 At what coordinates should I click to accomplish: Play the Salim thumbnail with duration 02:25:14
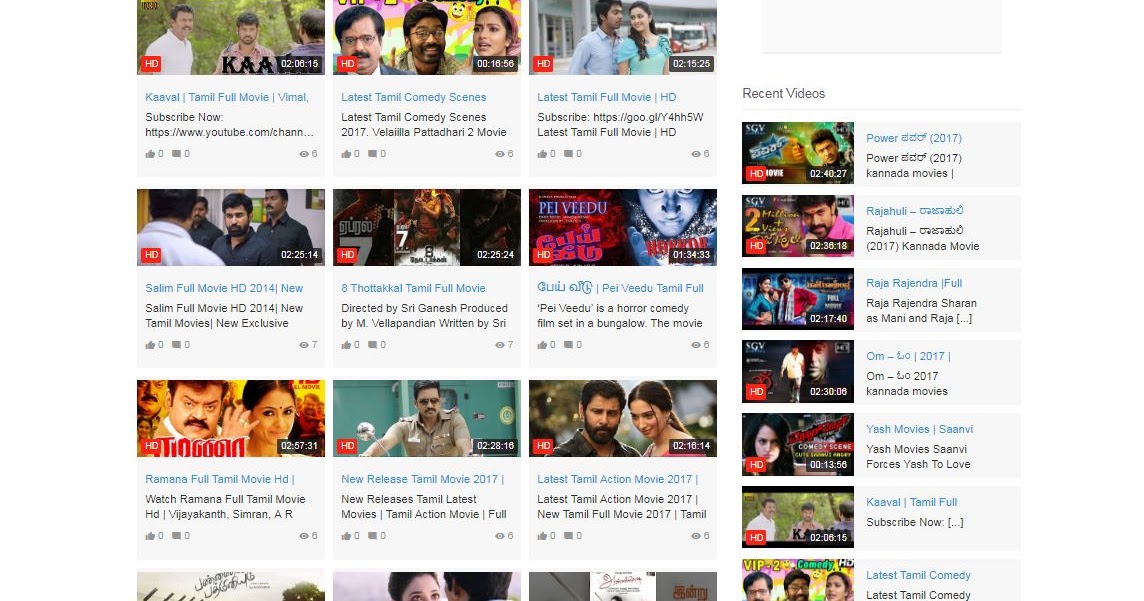point(231,228)
